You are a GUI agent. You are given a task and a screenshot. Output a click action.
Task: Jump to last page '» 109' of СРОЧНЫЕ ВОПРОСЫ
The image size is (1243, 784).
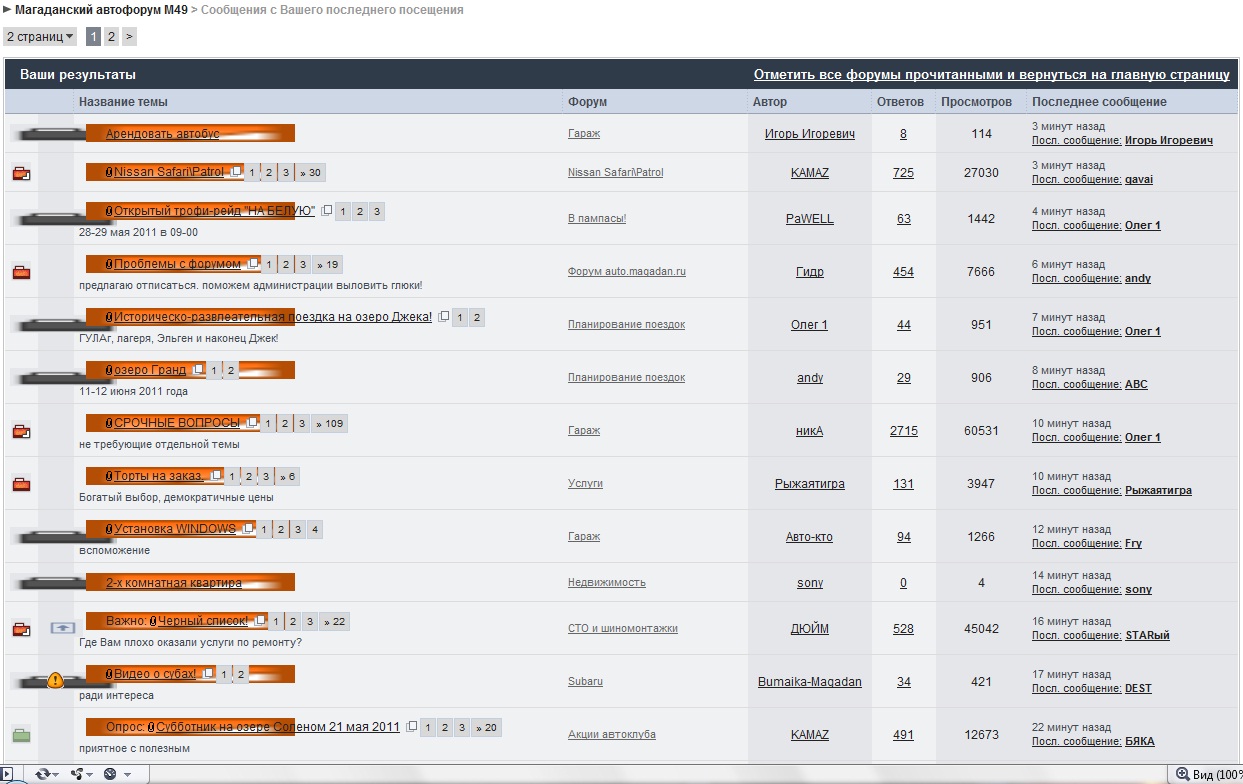[x=329, y=424]
